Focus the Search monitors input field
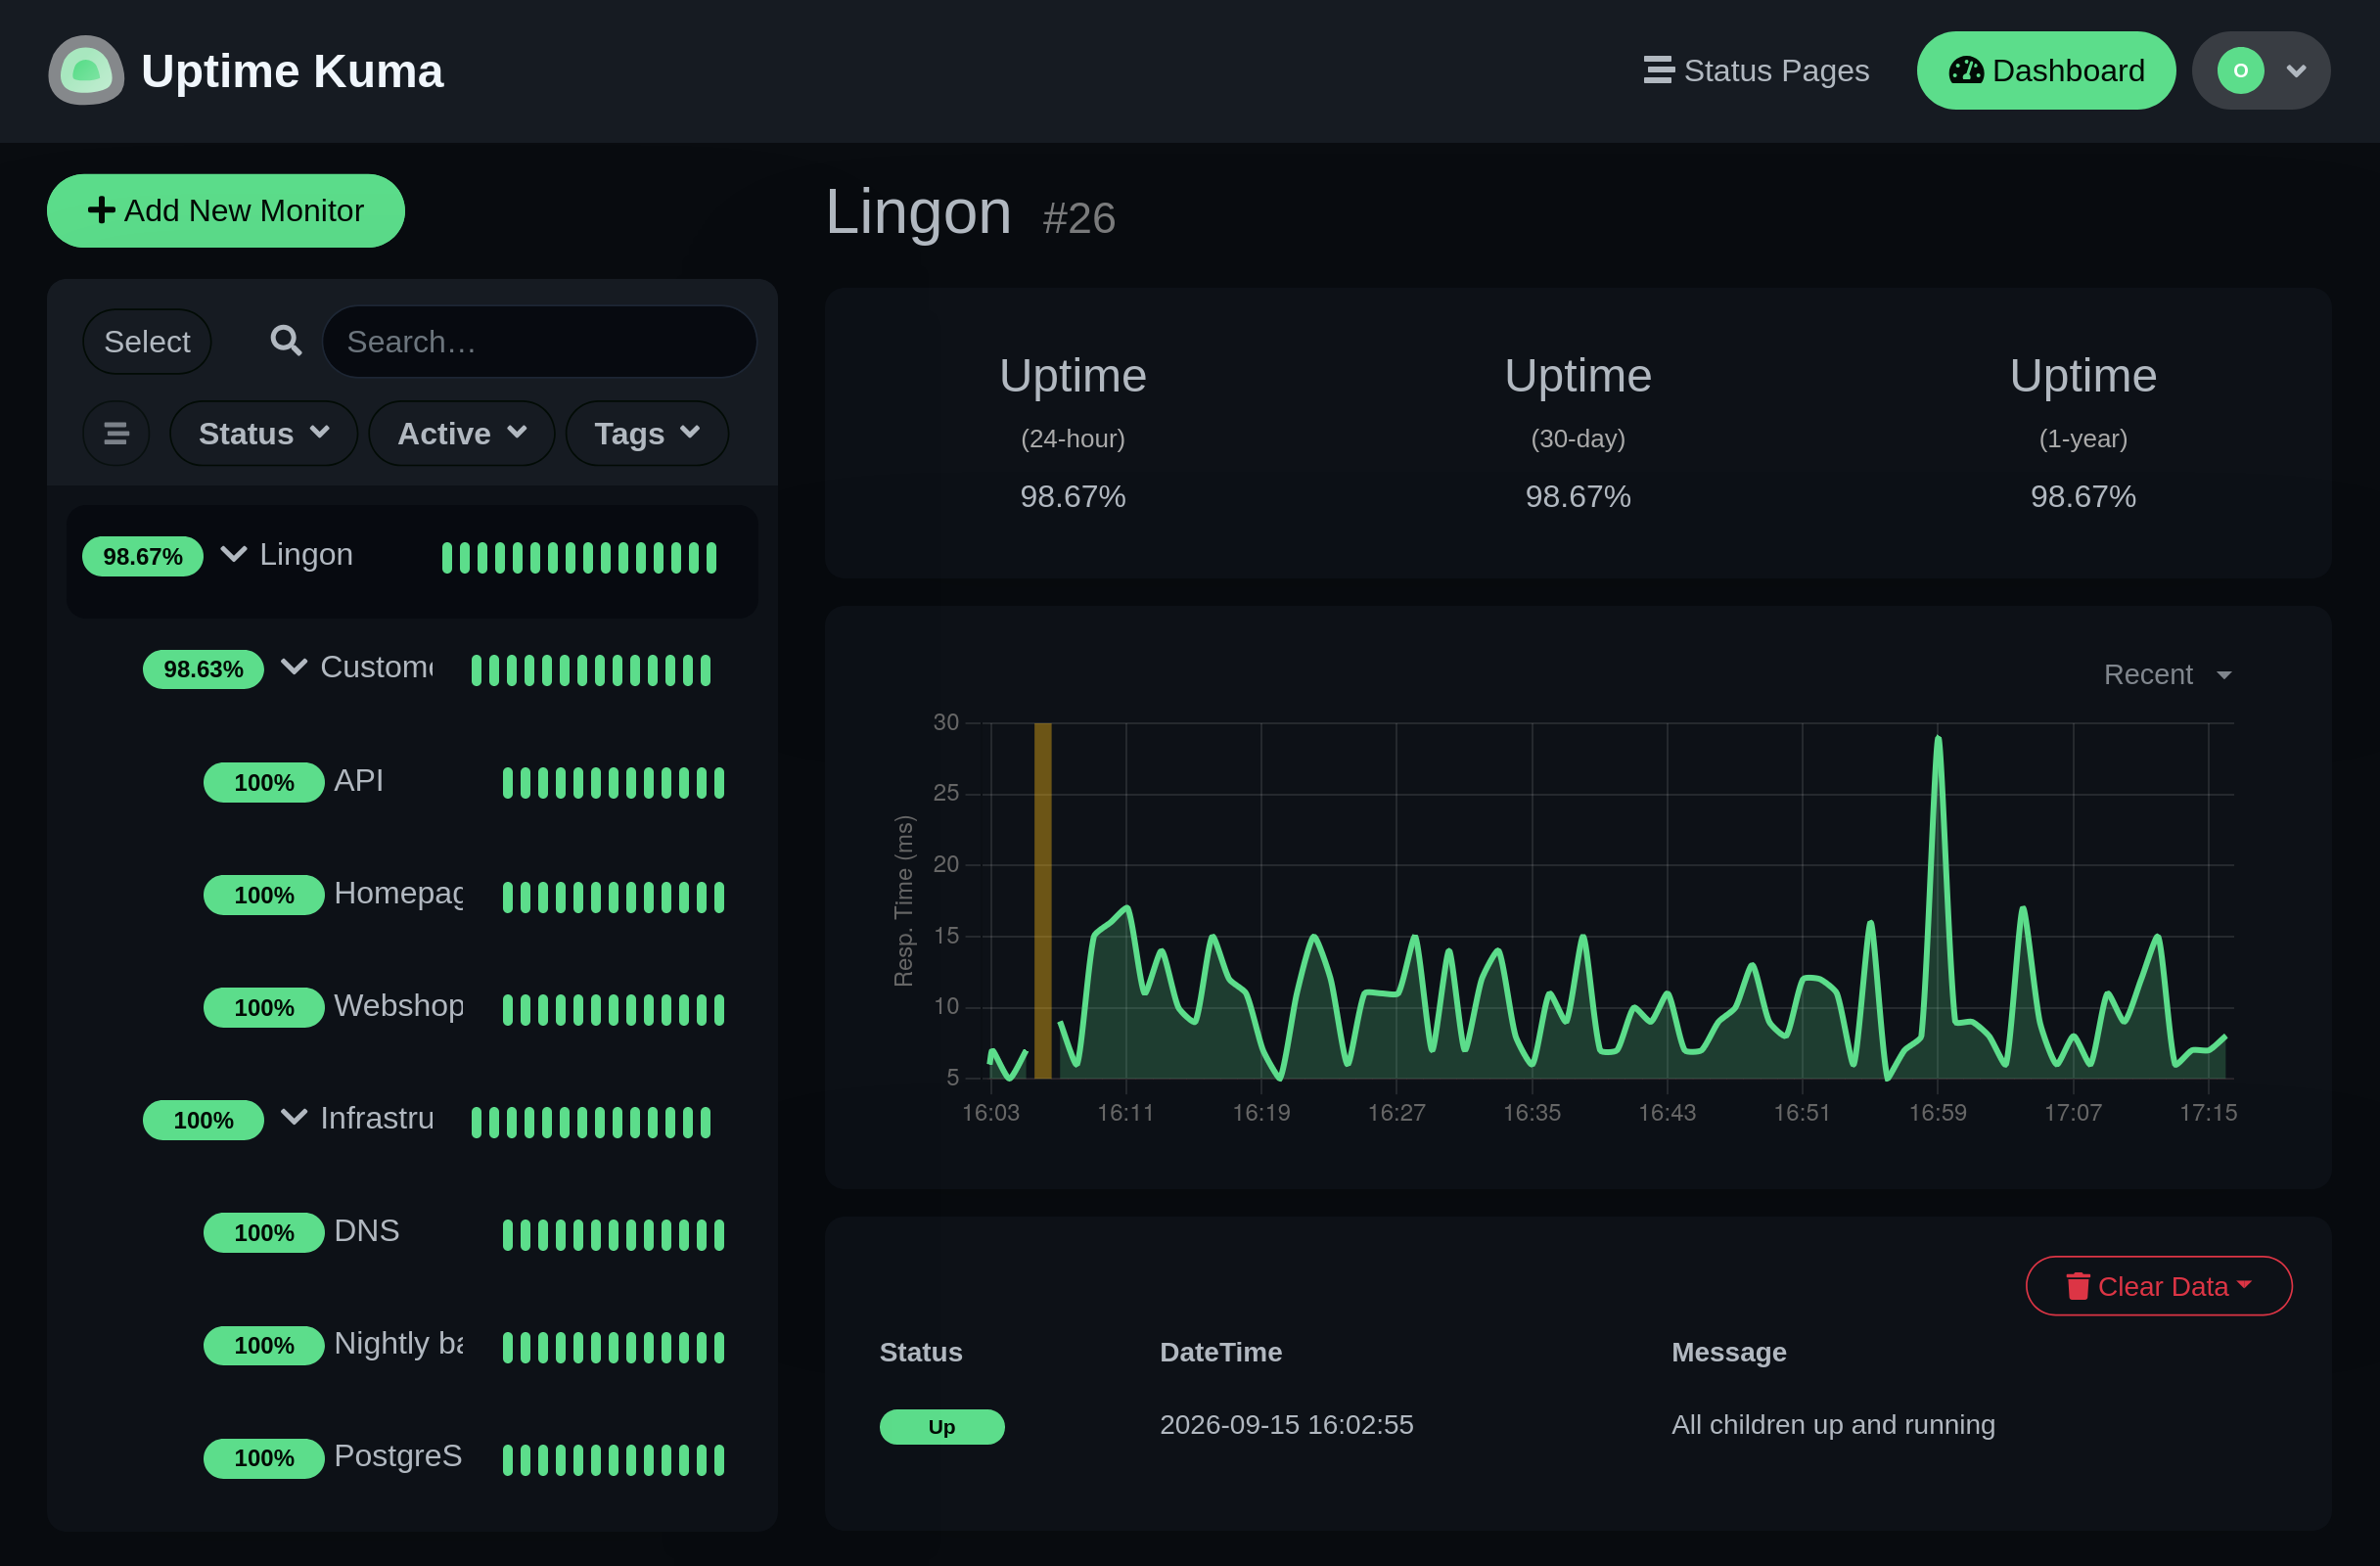This screenshot has height=1566, width=2380. pos(539,341)
